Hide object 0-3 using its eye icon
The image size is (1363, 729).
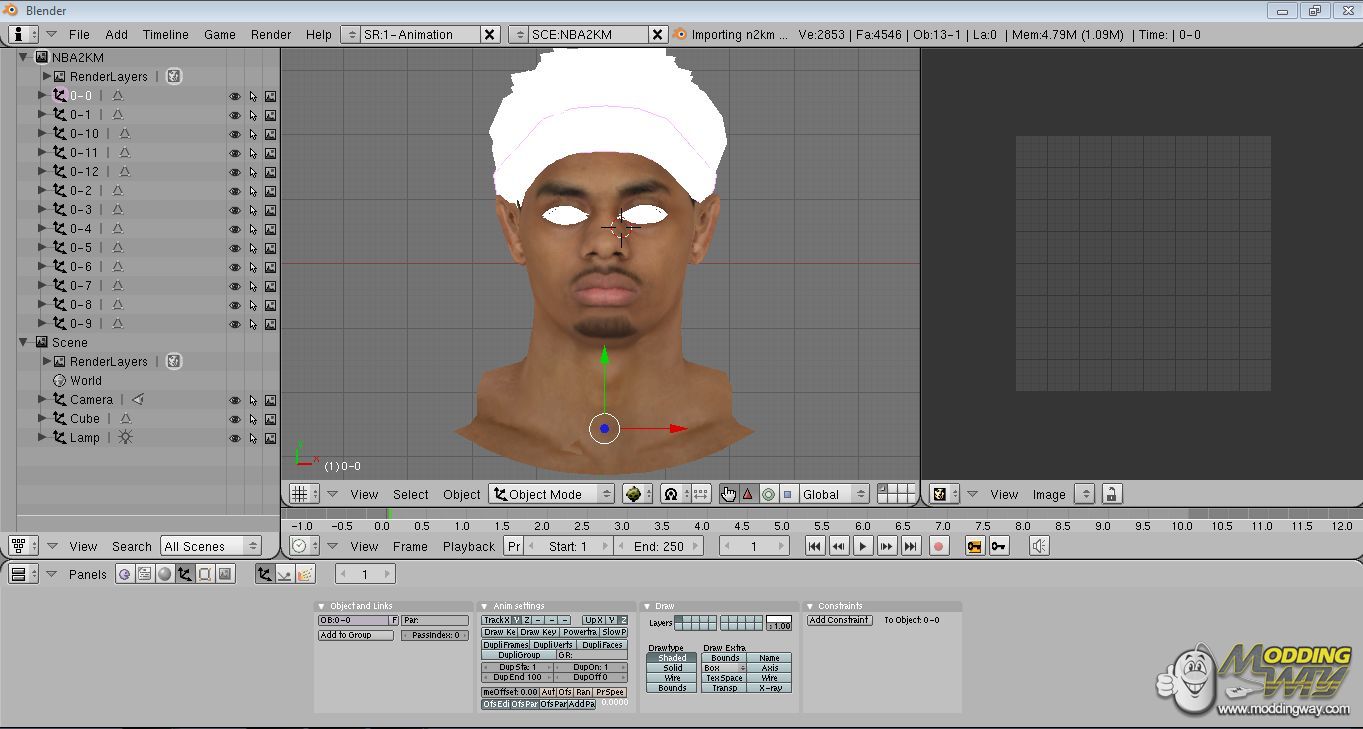click(x=235, y=210)
